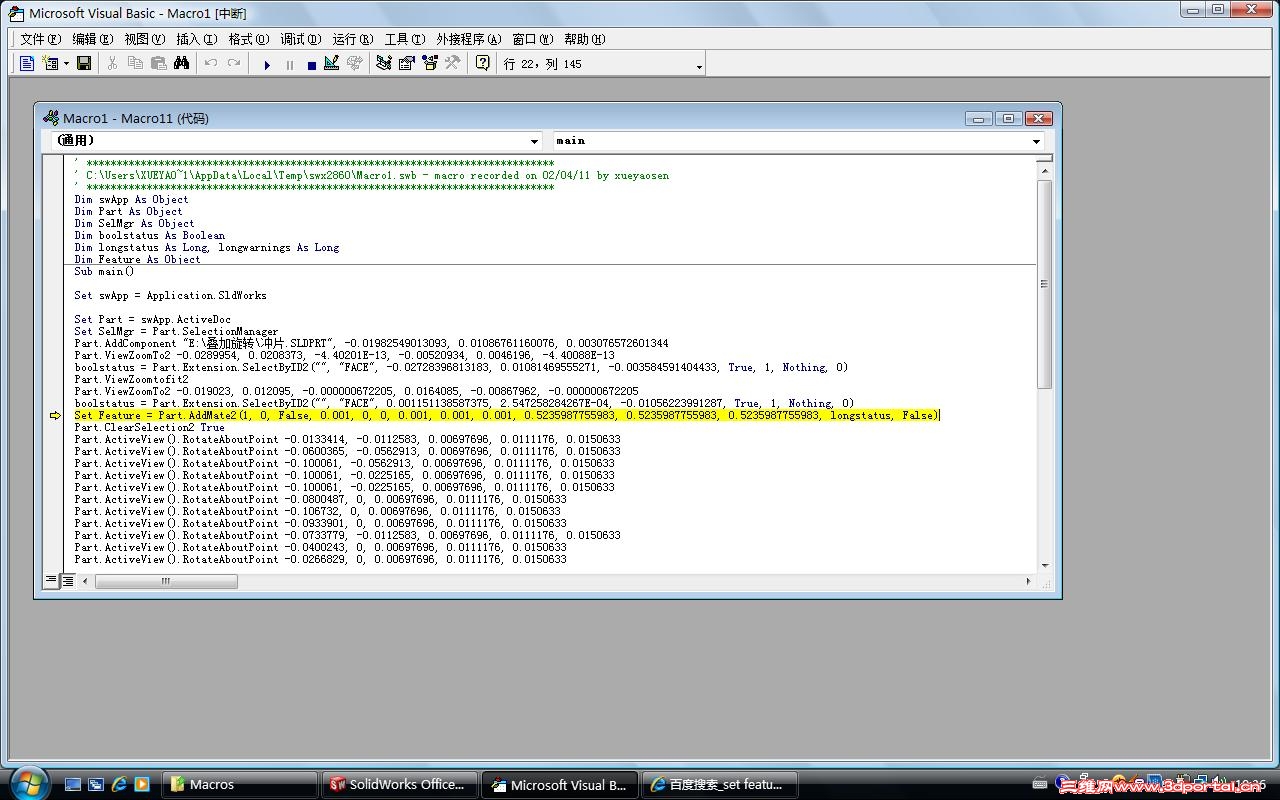Open the 视图 (View) menu
Image resolution: width=1280 pixels, height=800 pixels.
click(x=145, y=39)
